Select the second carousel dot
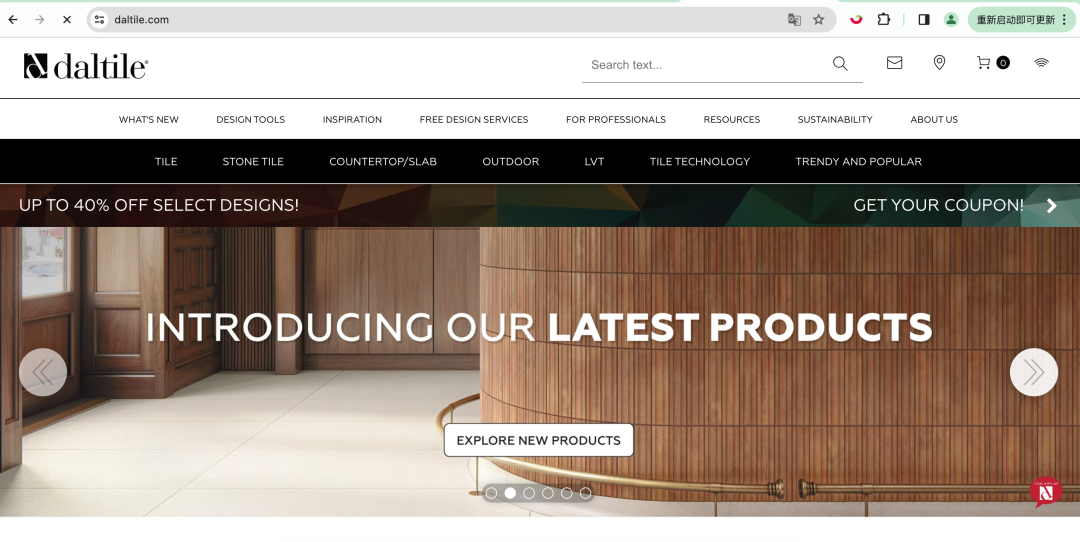1080x542 pixels. (510, 493)
